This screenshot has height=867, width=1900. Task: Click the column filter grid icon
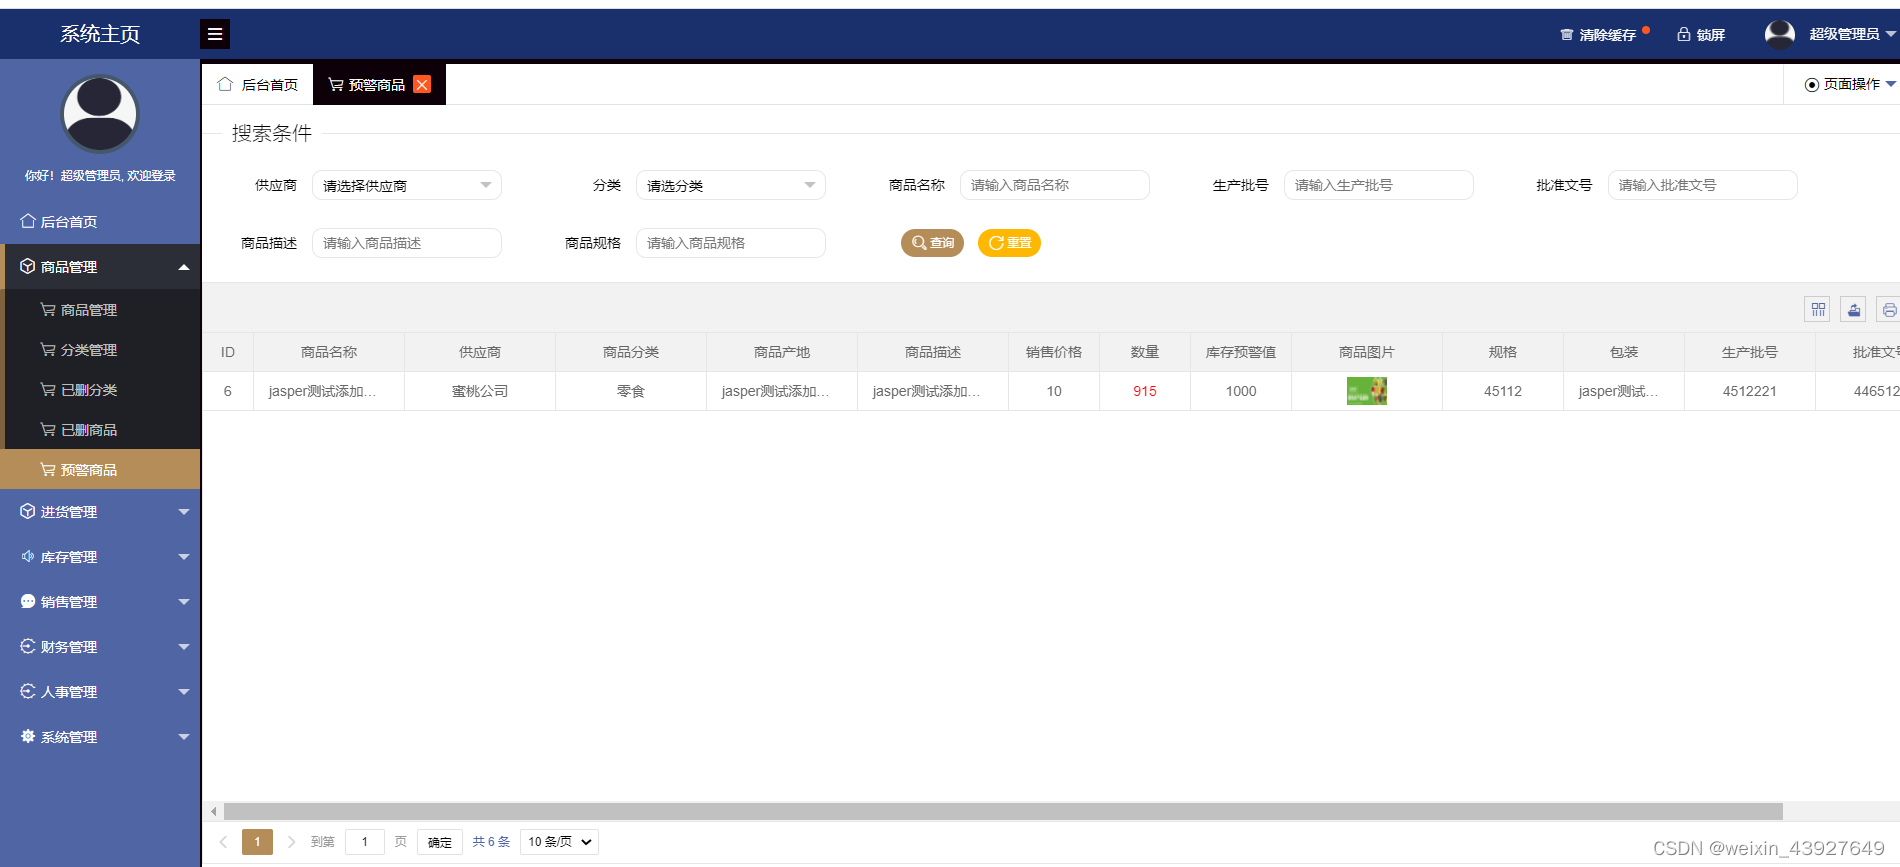[1818, 310]
